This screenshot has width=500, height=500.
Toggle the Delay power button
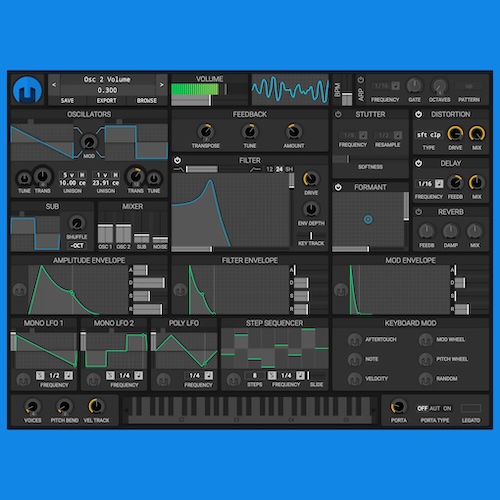click(418, 163)
